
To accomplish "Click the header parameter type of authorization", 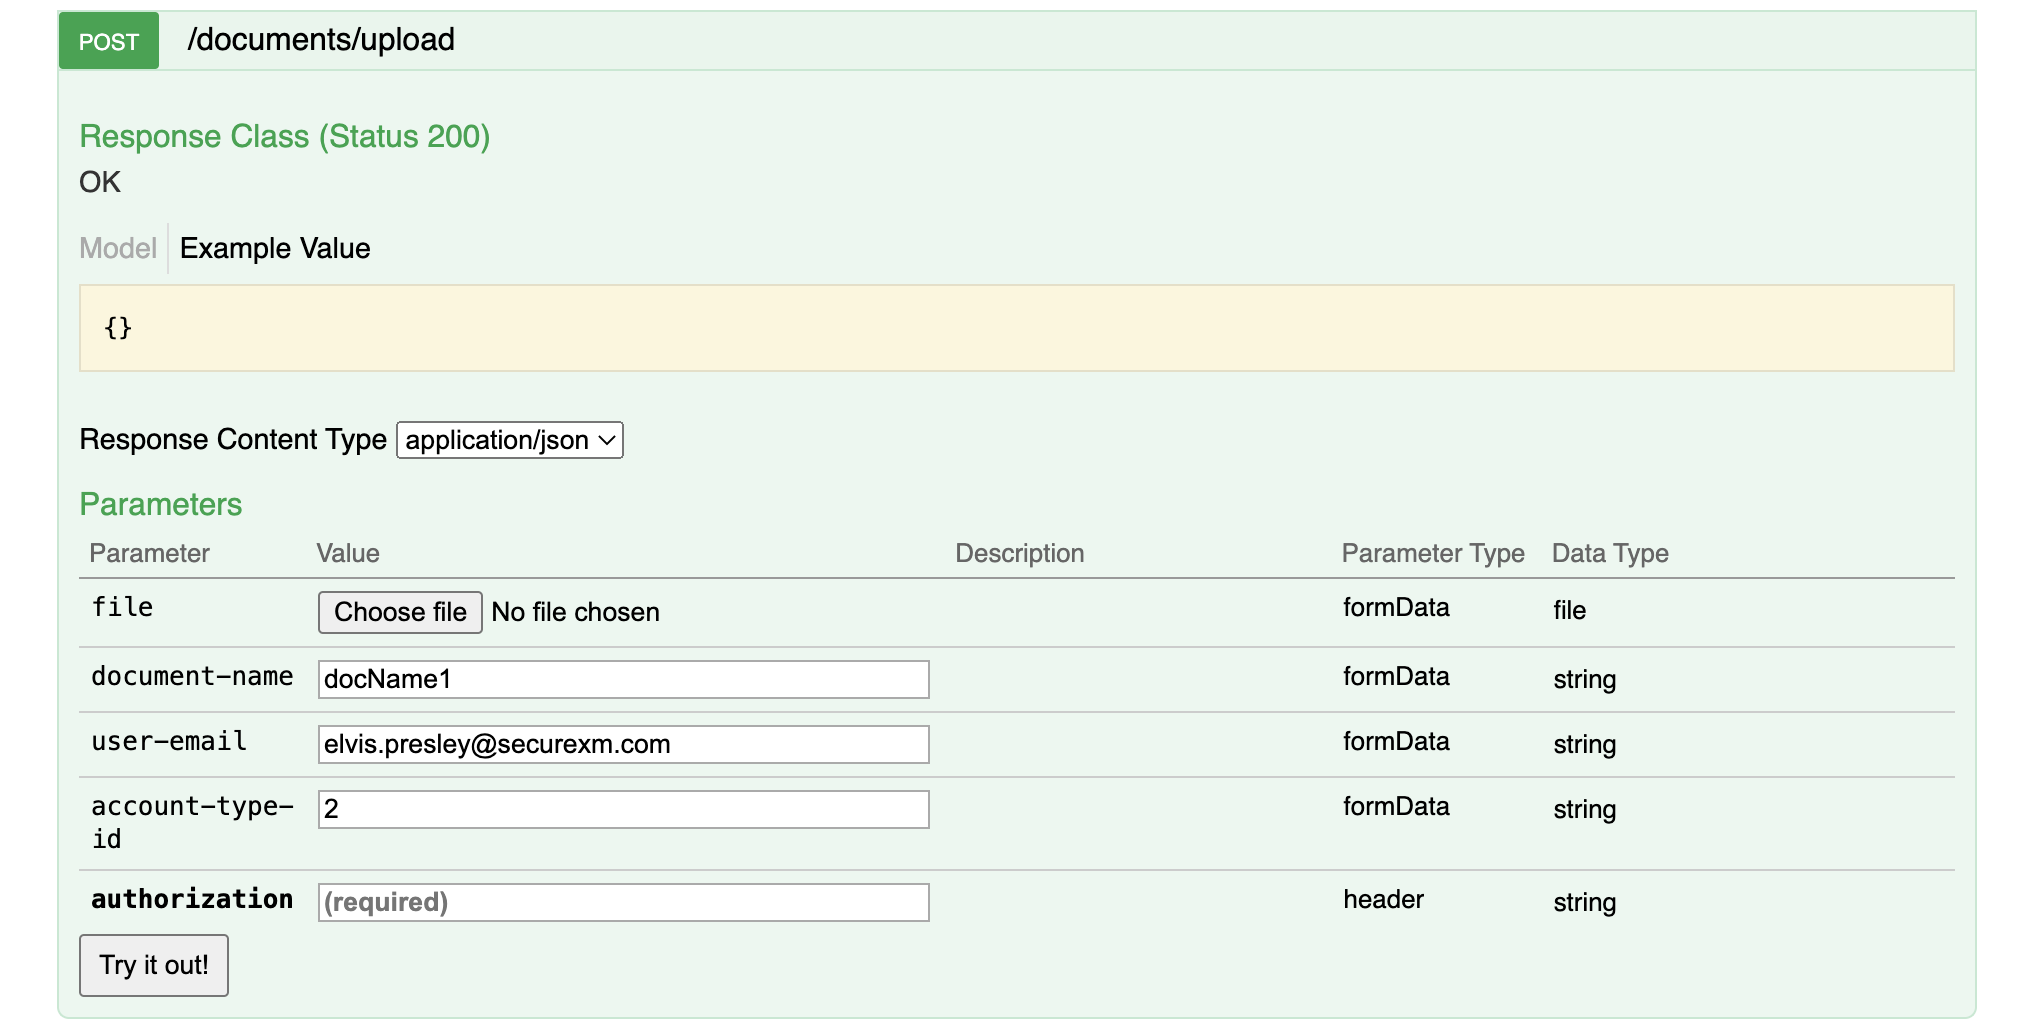I will 1382,899.
